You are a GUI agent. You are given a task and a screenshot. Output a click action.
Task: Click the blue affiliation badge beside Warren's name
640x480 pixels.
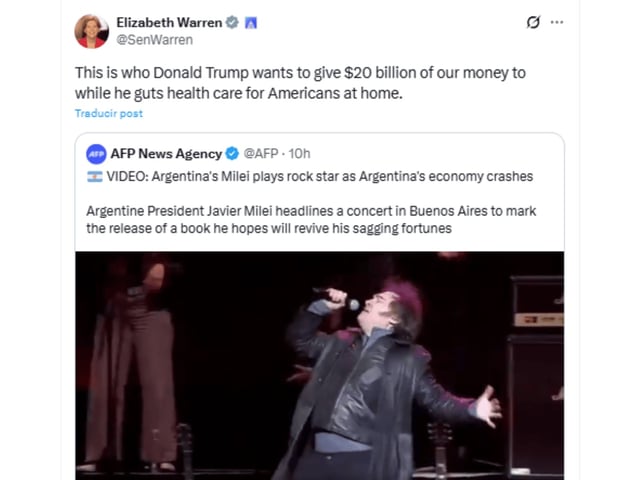click(251, 23)
